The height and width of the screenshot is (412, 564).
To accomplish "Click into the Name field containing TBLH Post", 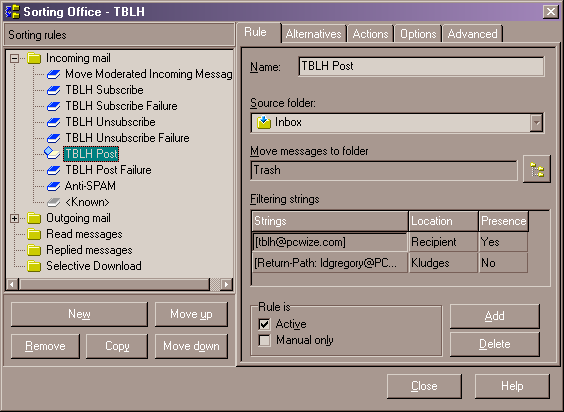I will 421,66.
